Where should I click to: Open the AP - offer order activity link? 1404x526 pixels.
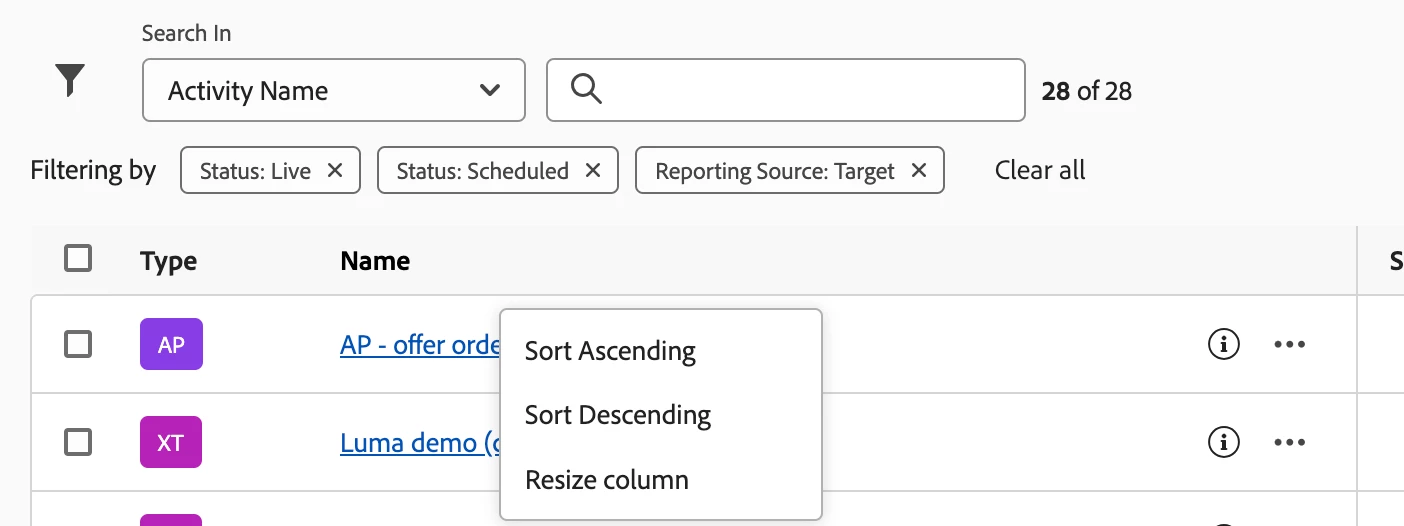[420, 345]
